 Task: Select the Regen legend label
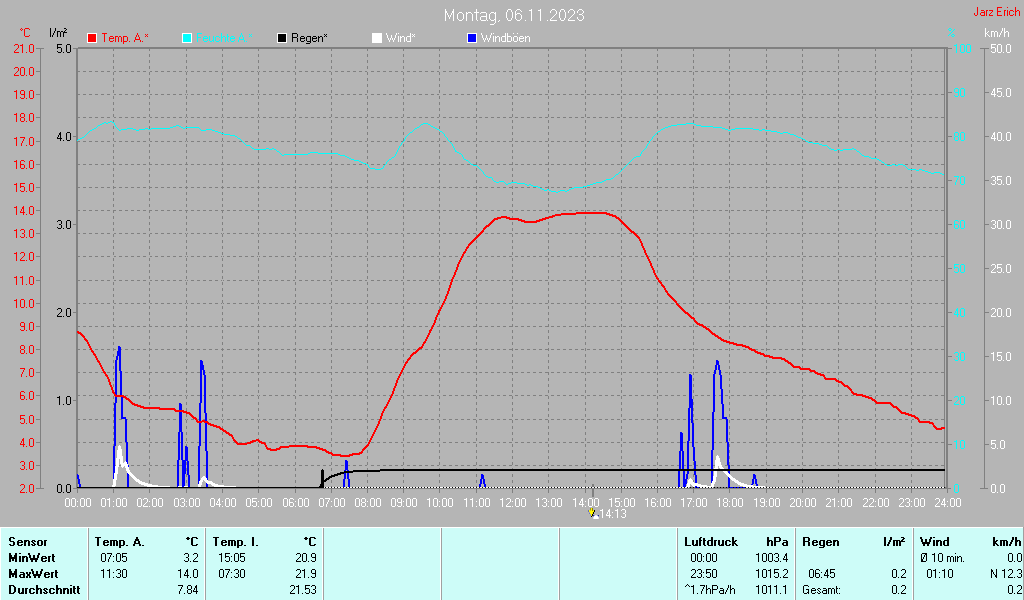pyautogui.click(x=310, y=38)
